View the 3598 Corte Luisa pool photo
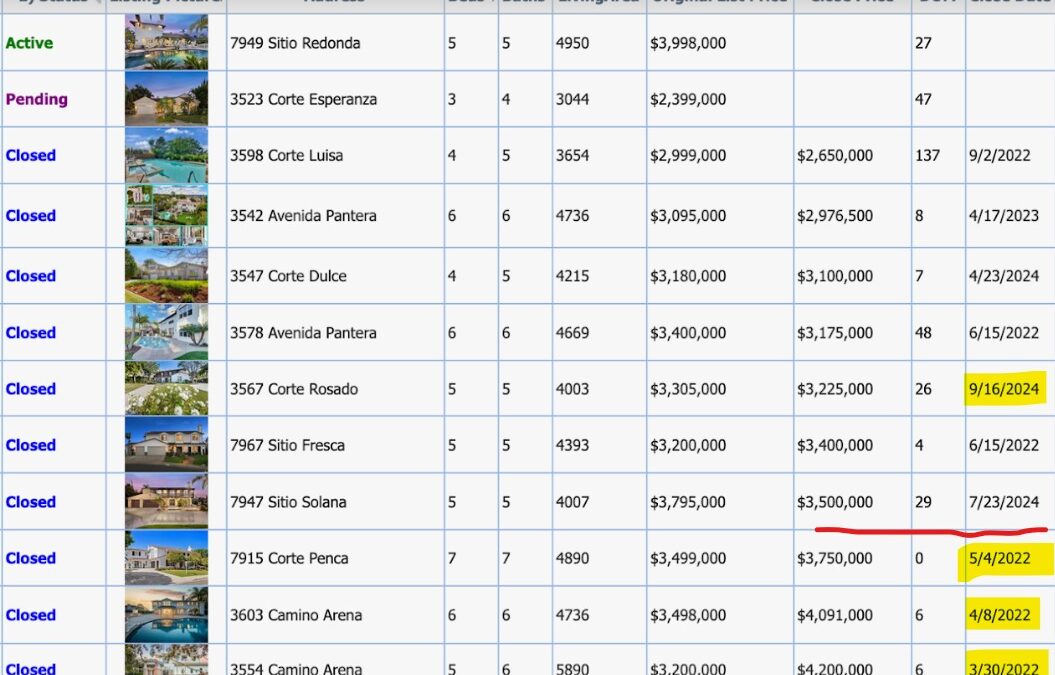1055x675 pixels. coord(166,155)
